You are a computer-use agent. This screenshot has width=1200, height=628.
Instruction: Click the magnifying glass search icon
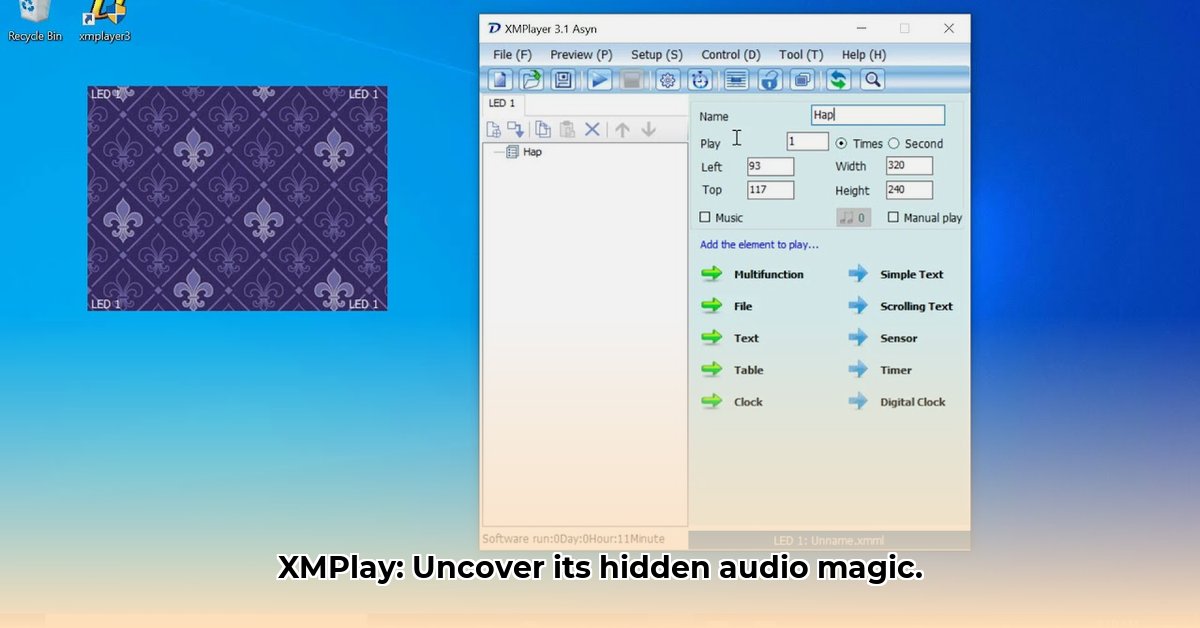click(x=872, y=80)
